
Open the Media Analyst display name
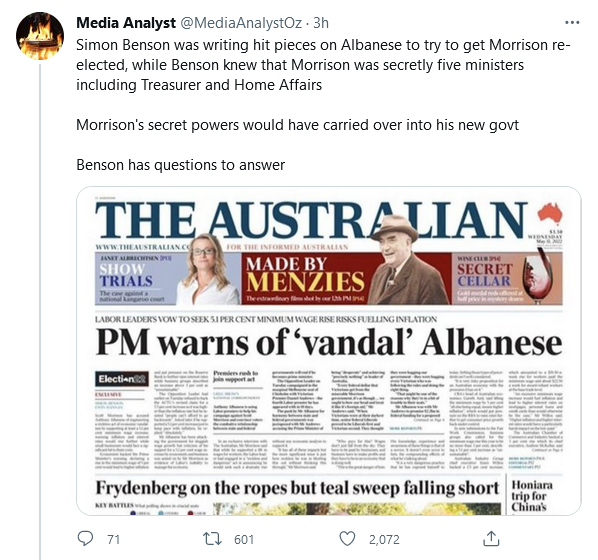click(126, 23)
